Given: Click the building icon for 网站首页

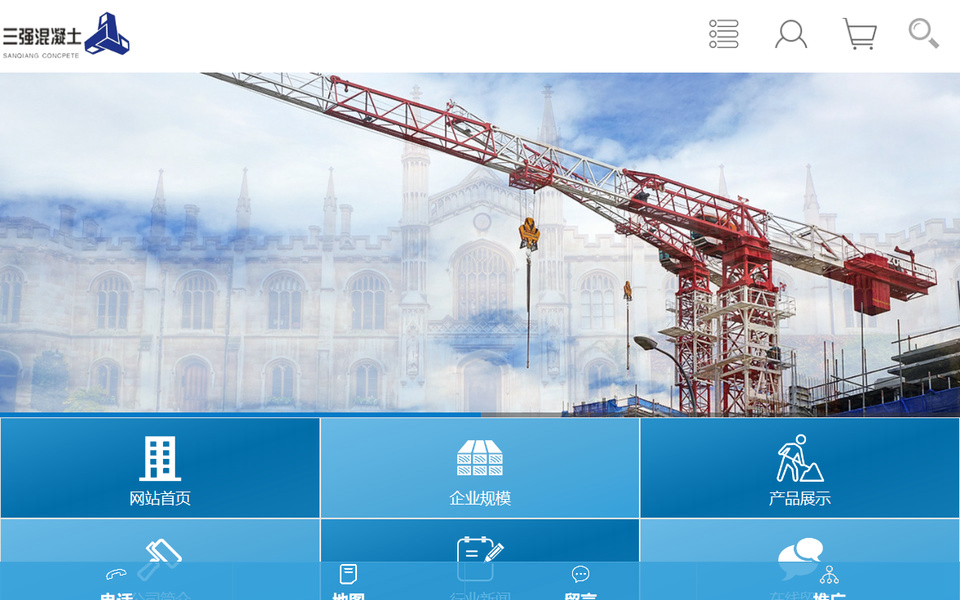Looking at the screenshot, I should pos(160,459).
